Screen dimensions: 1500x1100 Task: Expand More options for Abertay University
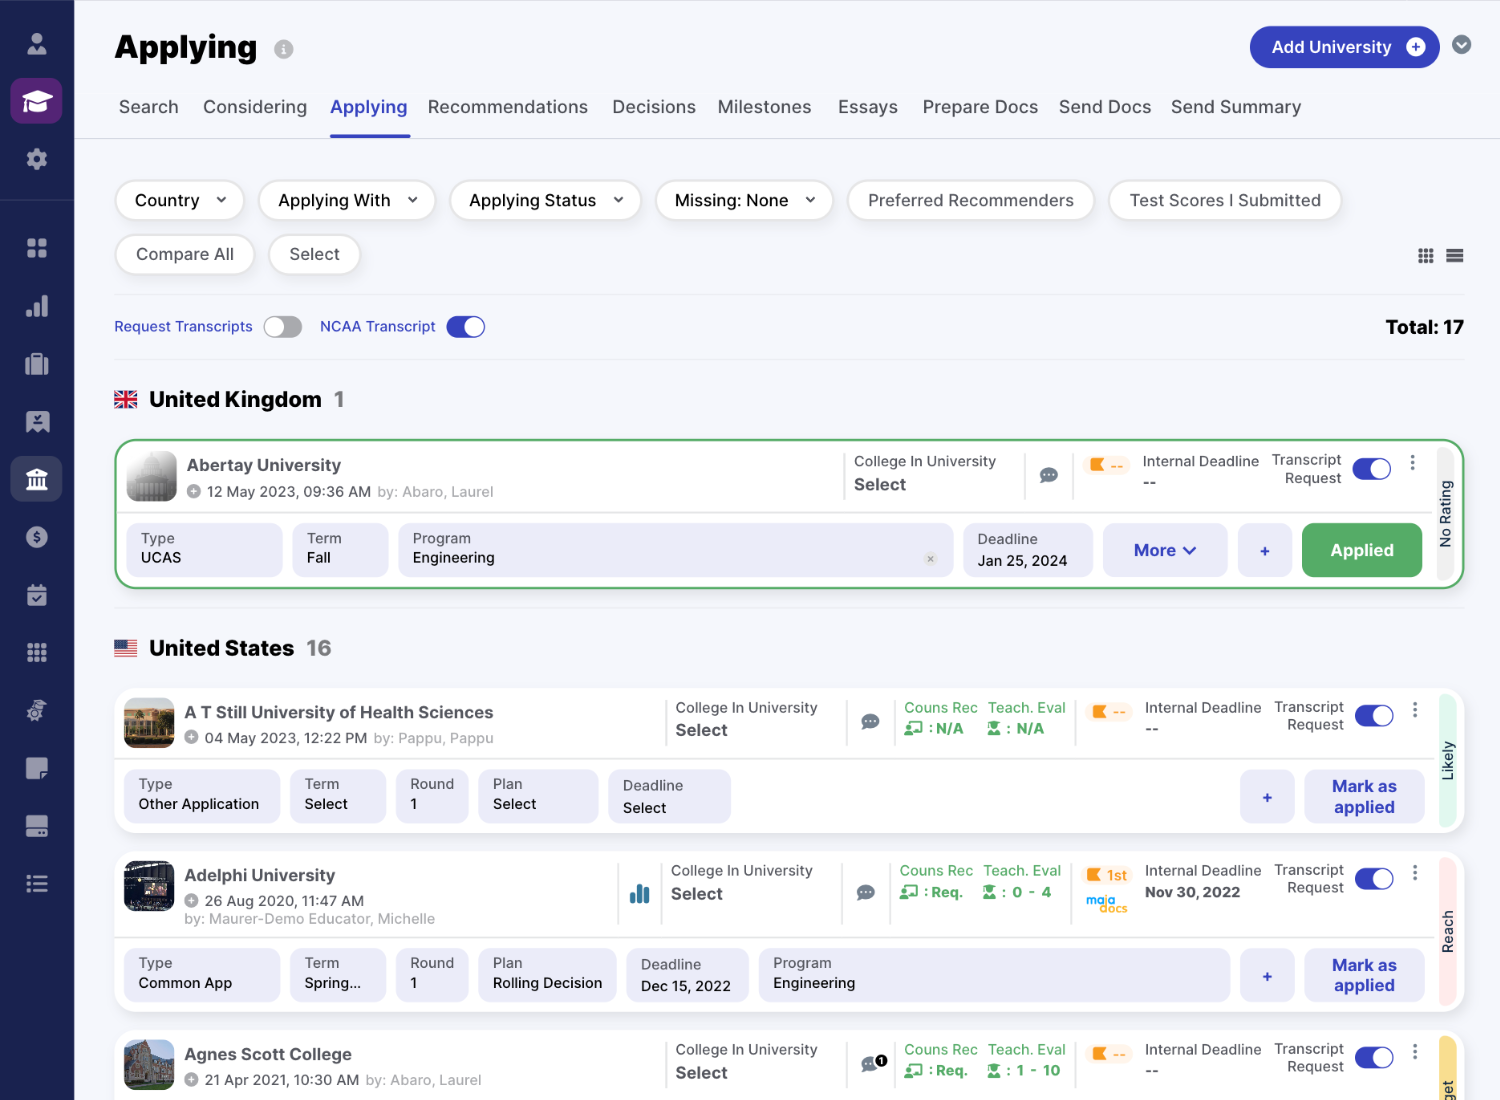pos(1164,550)
